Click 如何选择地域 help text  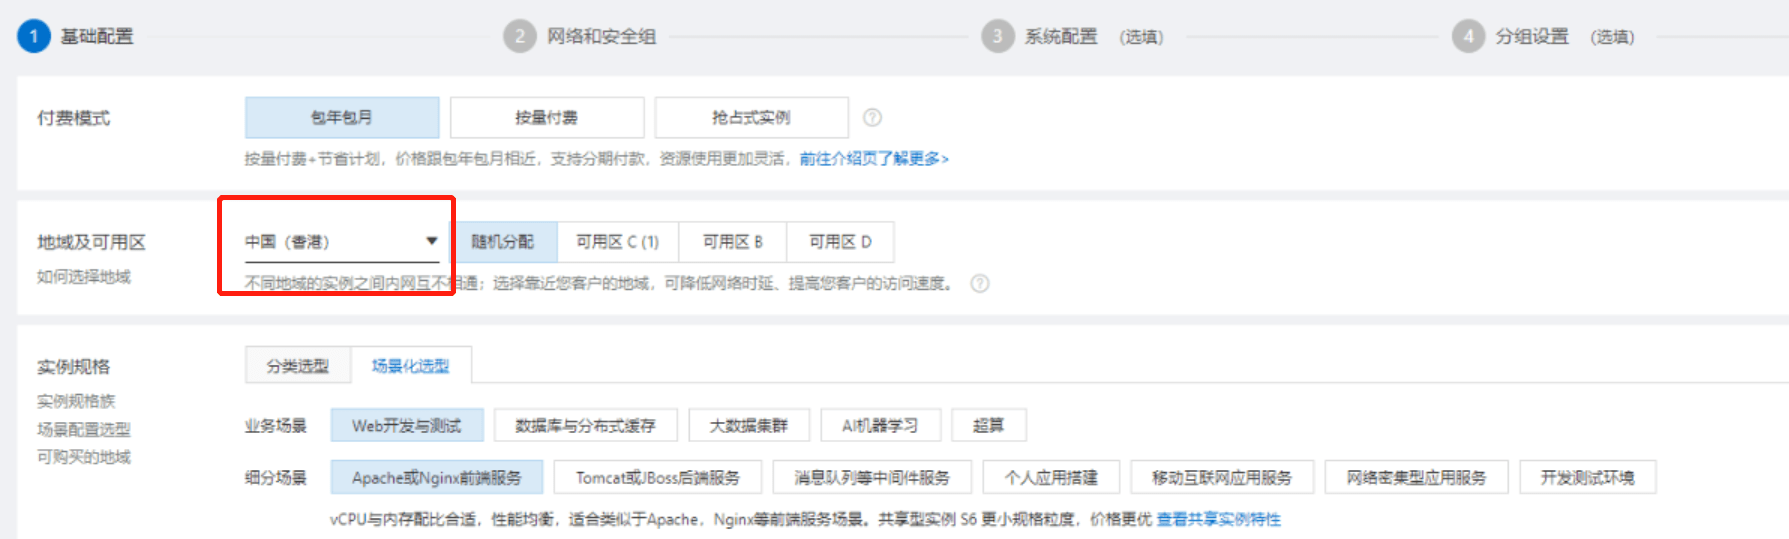point(84,277)
